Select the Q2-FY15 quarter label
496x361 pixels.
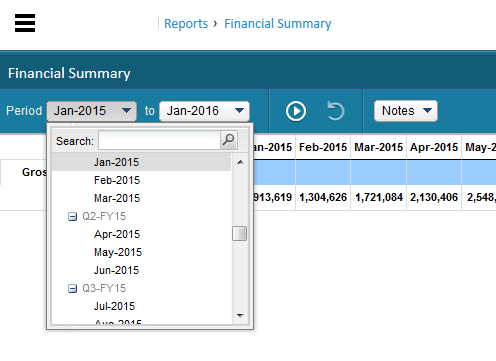click(104, 216)
